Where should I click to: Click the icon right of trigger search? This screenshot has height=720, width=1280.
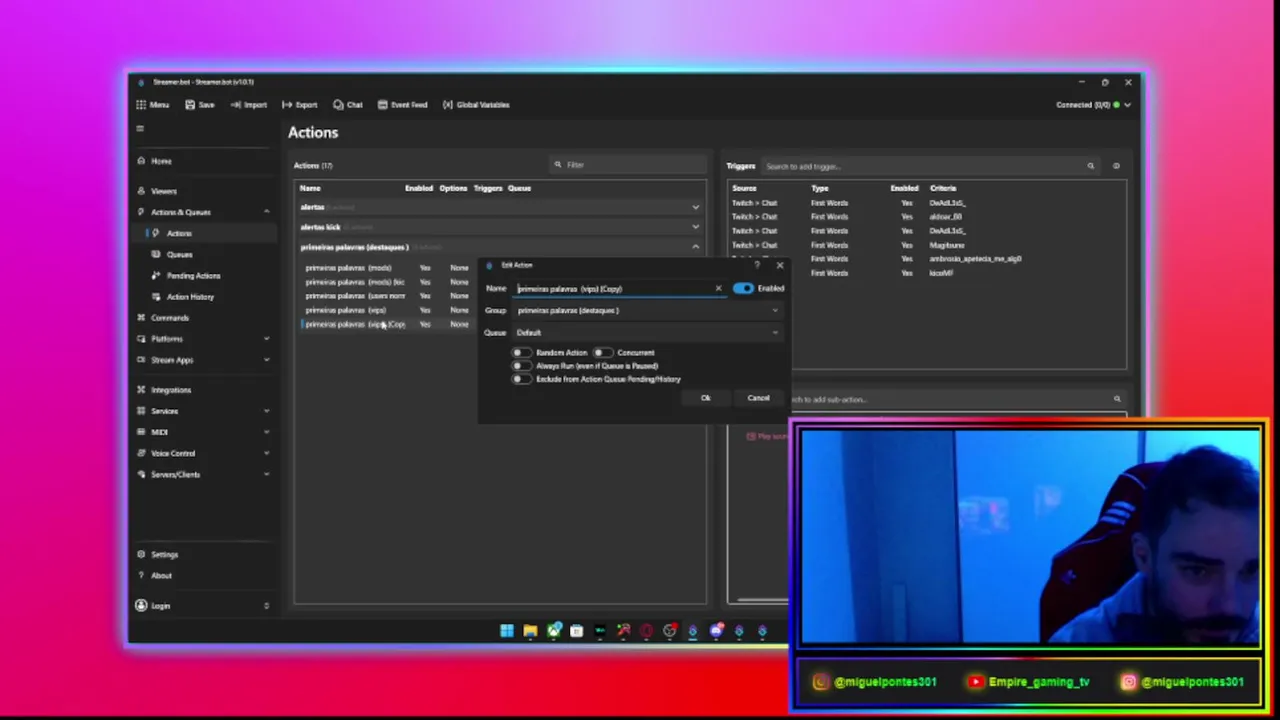pos(1116,166)
